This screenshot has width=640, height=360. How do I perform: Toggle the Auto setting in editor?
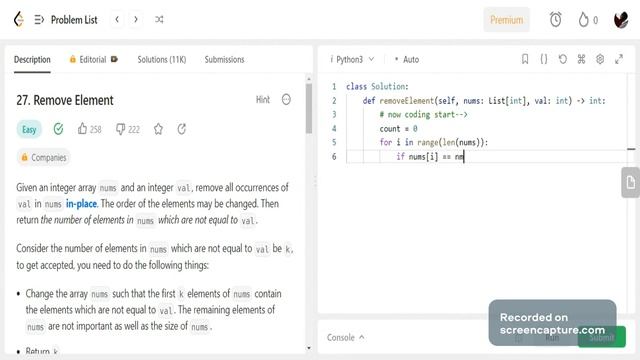[407, 60]
